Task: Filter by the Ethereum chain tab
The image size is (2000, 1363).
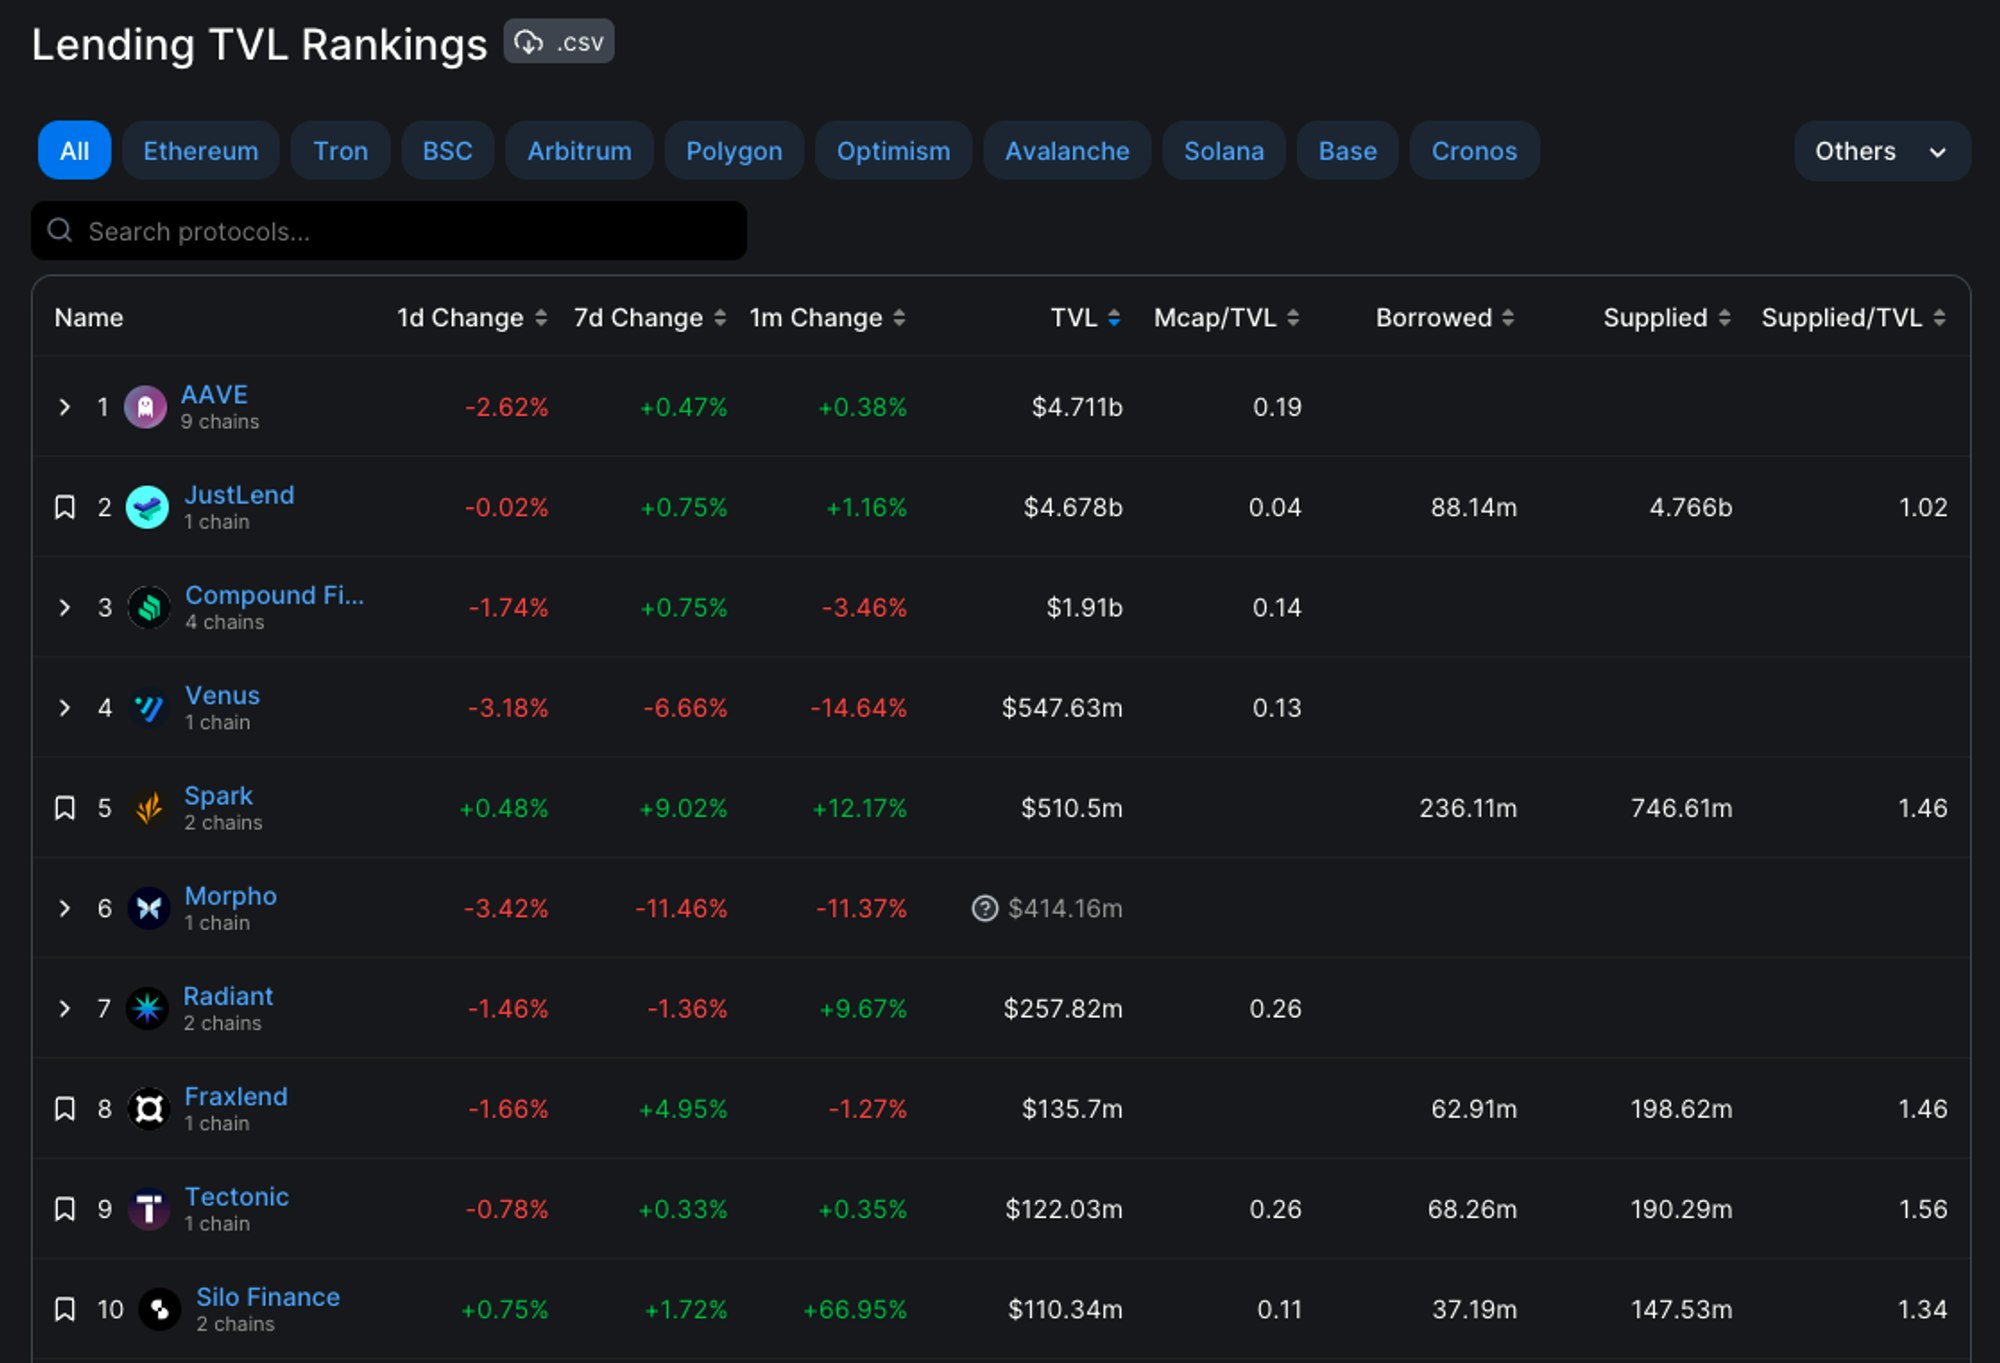Action: [200, 151]
